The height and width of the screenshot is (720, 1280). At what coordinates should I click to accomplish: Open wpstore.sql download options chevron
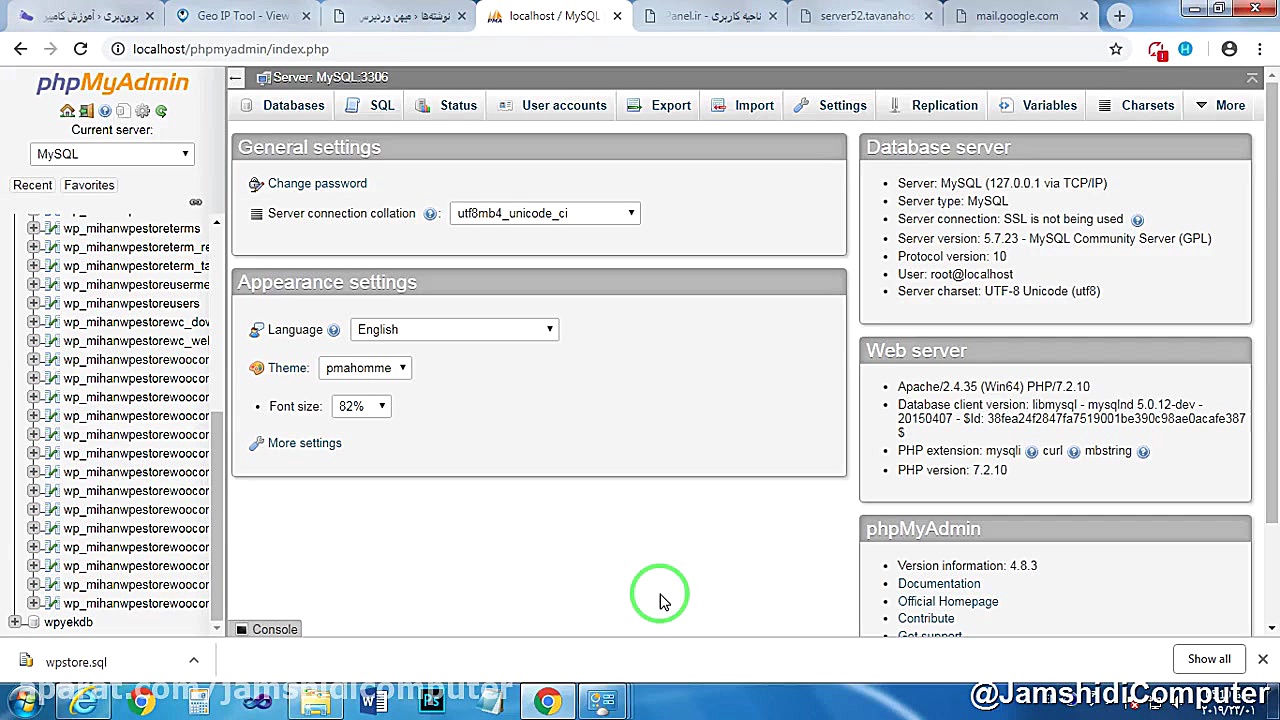tap(194, 661)
